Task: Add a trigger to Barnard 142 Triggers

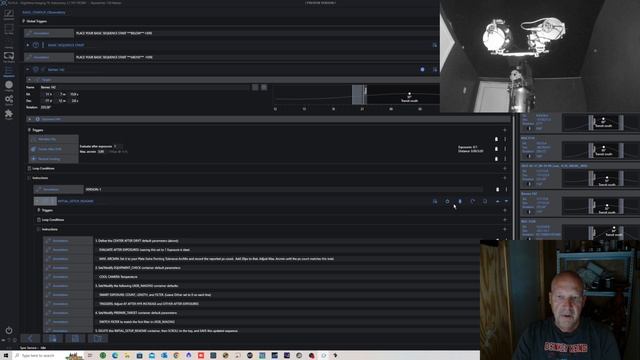Action: (505, 130)
